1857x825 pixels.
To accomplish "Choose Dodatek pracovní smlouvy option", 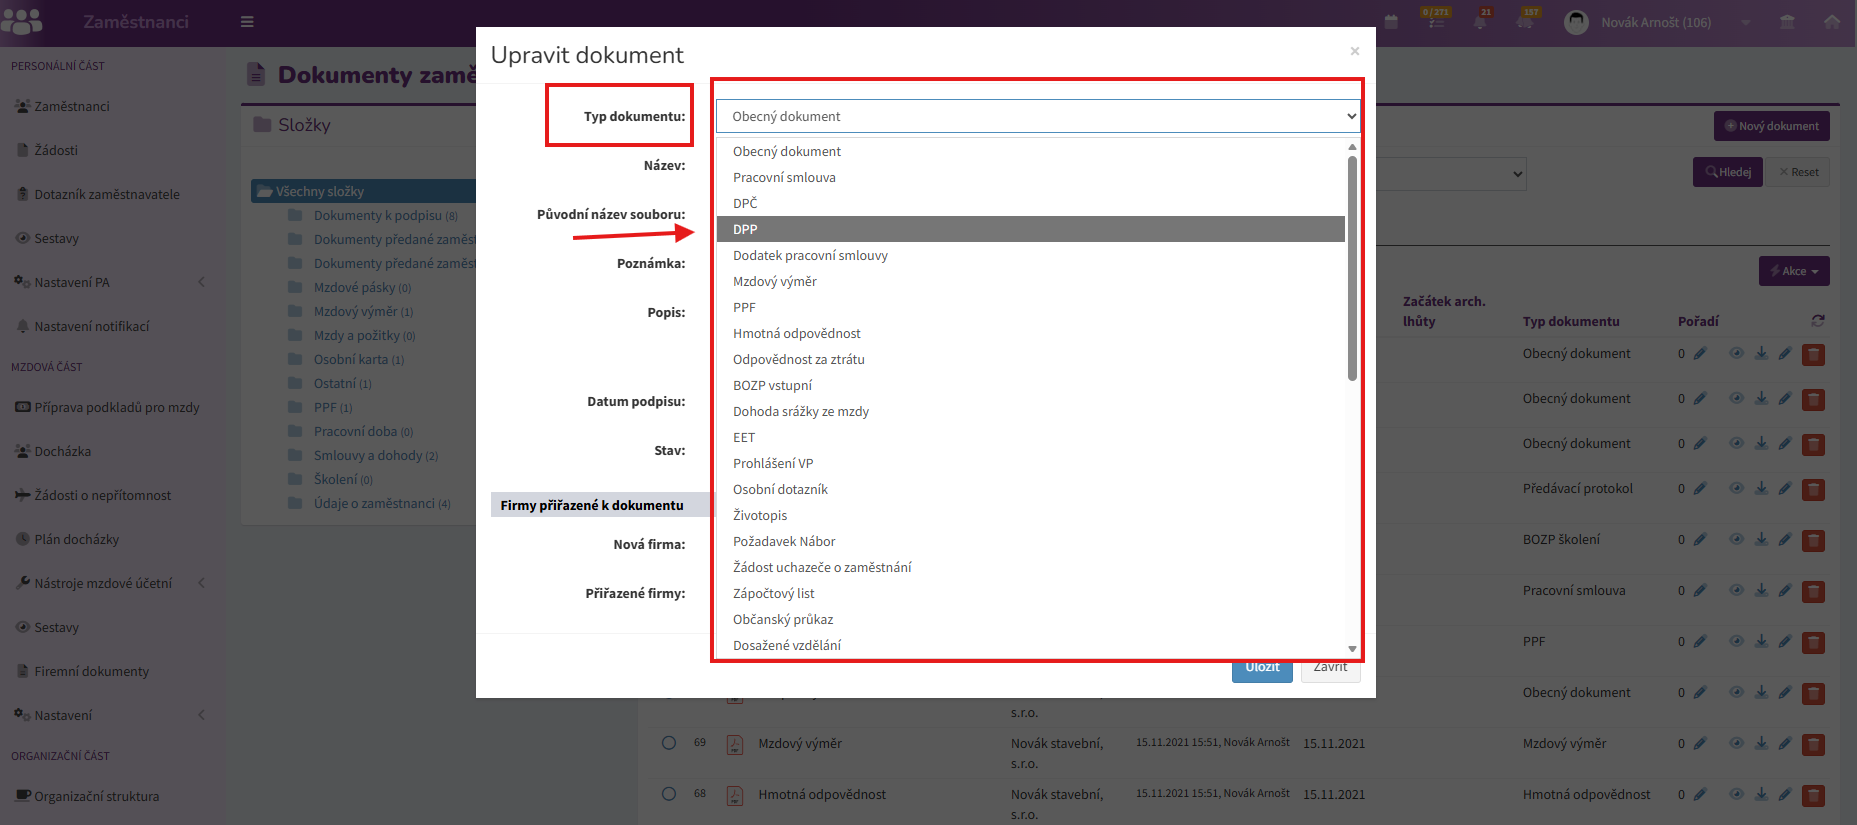I will pyautogui.click(x=1031, y=255).
